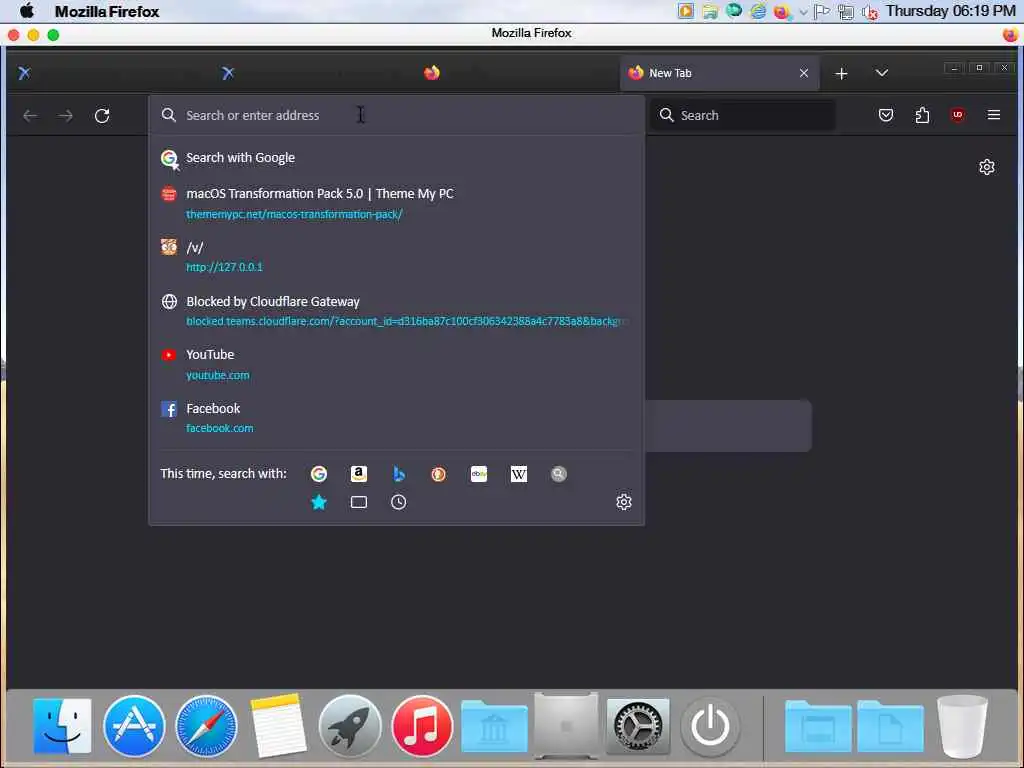Viewport: 1024px width, 768px height.
Task: Search this time with Google icon
Action: [x=319, y=473]
